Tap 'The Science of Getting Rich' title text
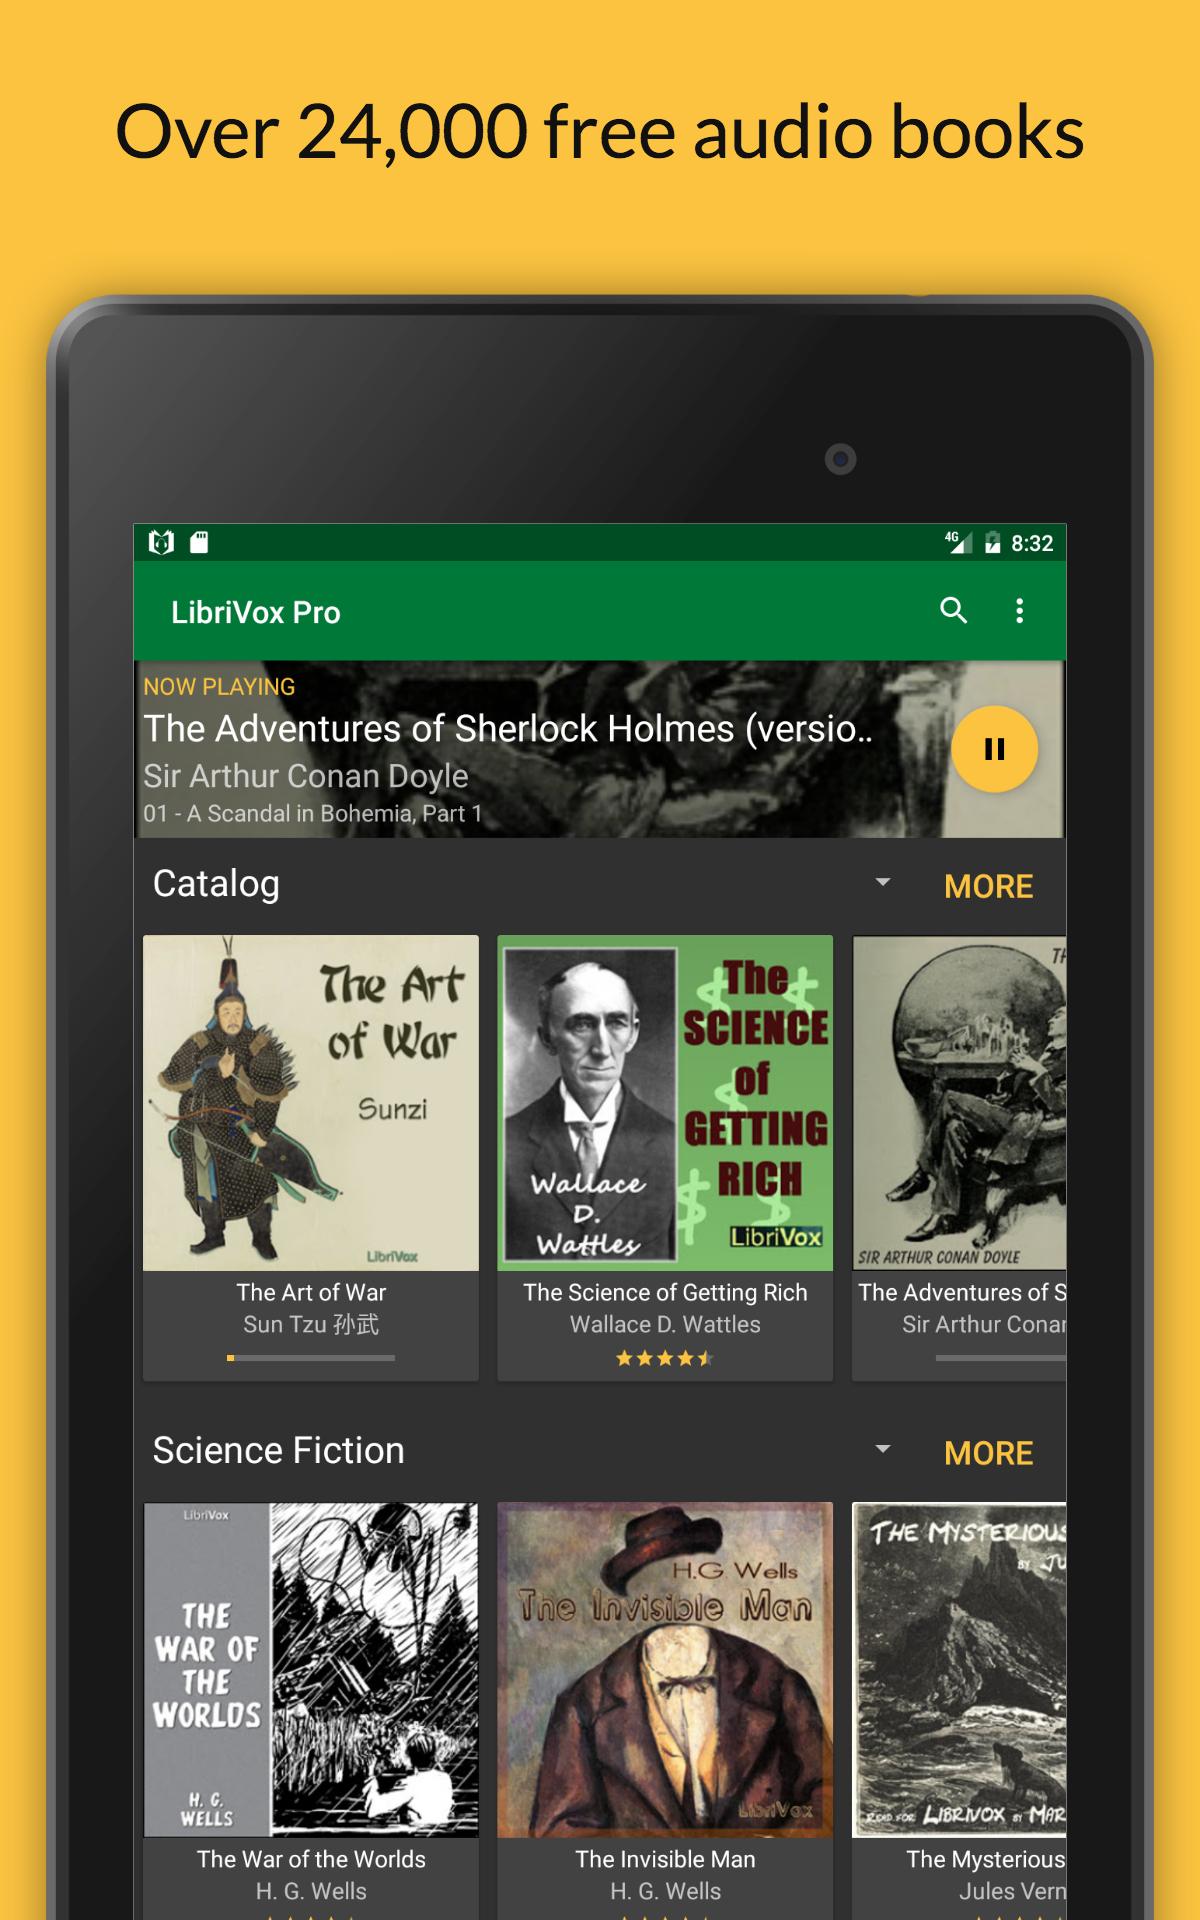Image resolution: width=1200 pixels, height=1920 pixels. click(x=665, y=1292)
